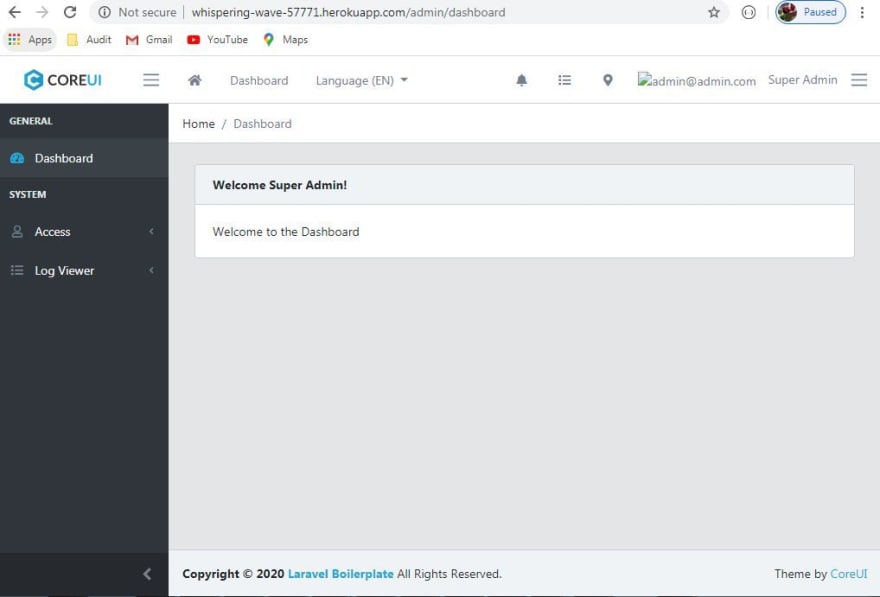880x597 pixels.
Task: Open the list icon in header
Action: (565, 80)
